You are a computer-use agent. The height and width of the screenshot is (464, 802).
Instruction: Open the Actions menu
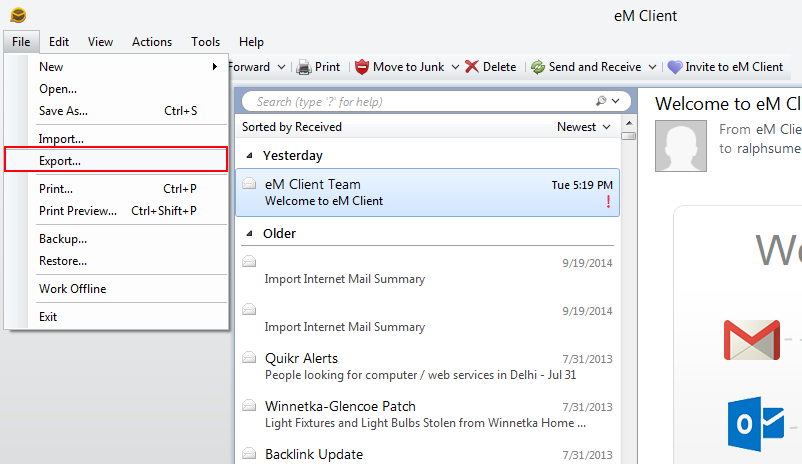click(x=152, y=42)
